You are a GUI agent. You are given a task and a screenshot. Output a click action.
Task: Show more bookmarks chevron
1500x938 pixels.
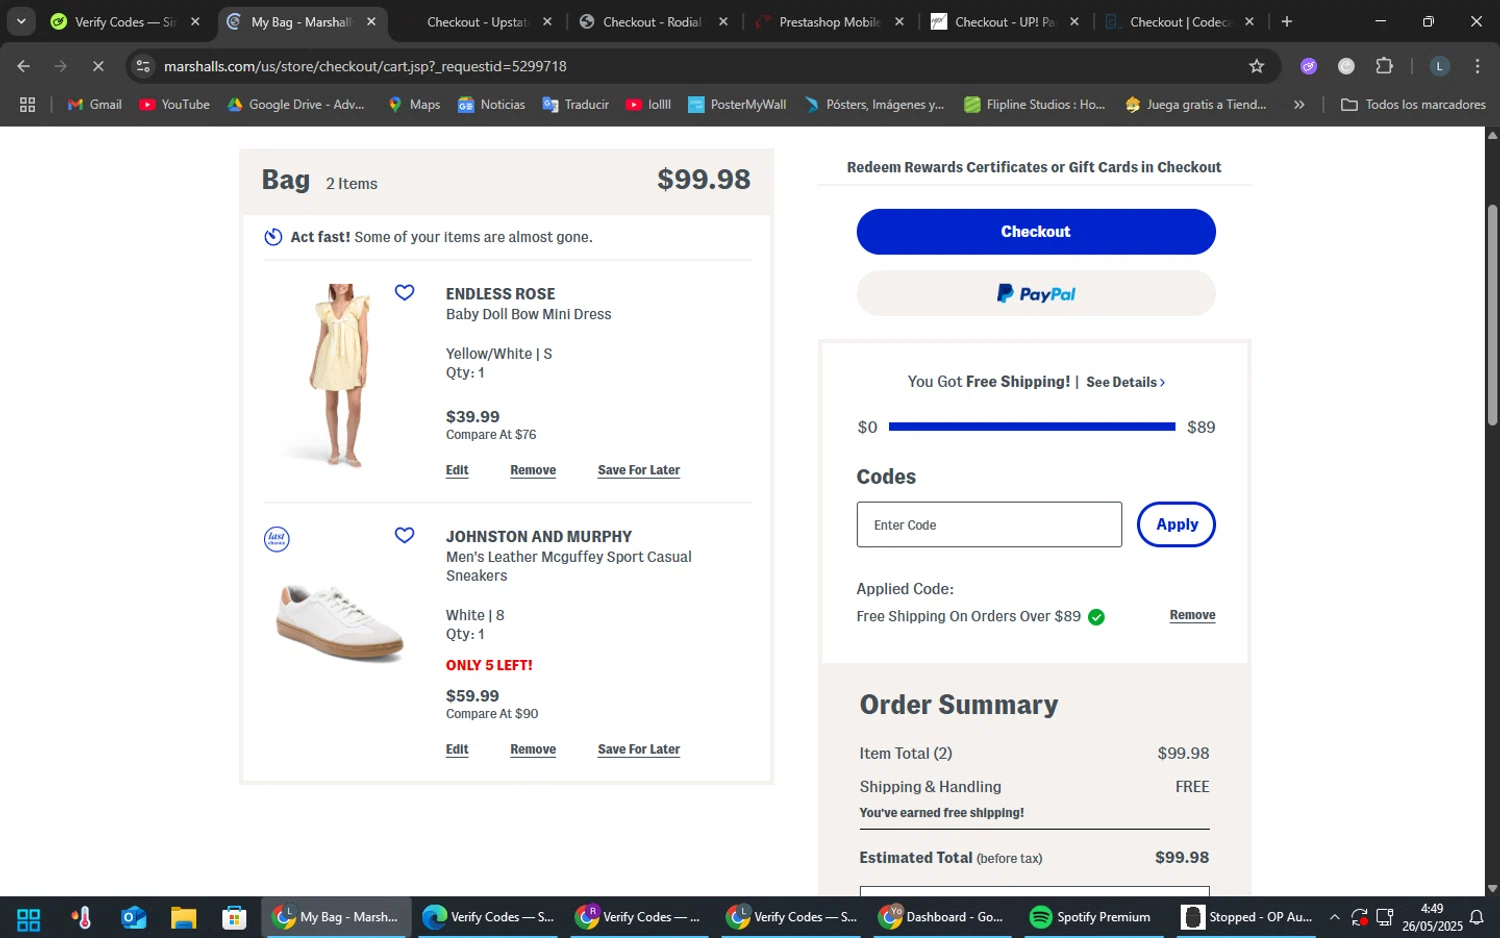[x=1299, y=104]
